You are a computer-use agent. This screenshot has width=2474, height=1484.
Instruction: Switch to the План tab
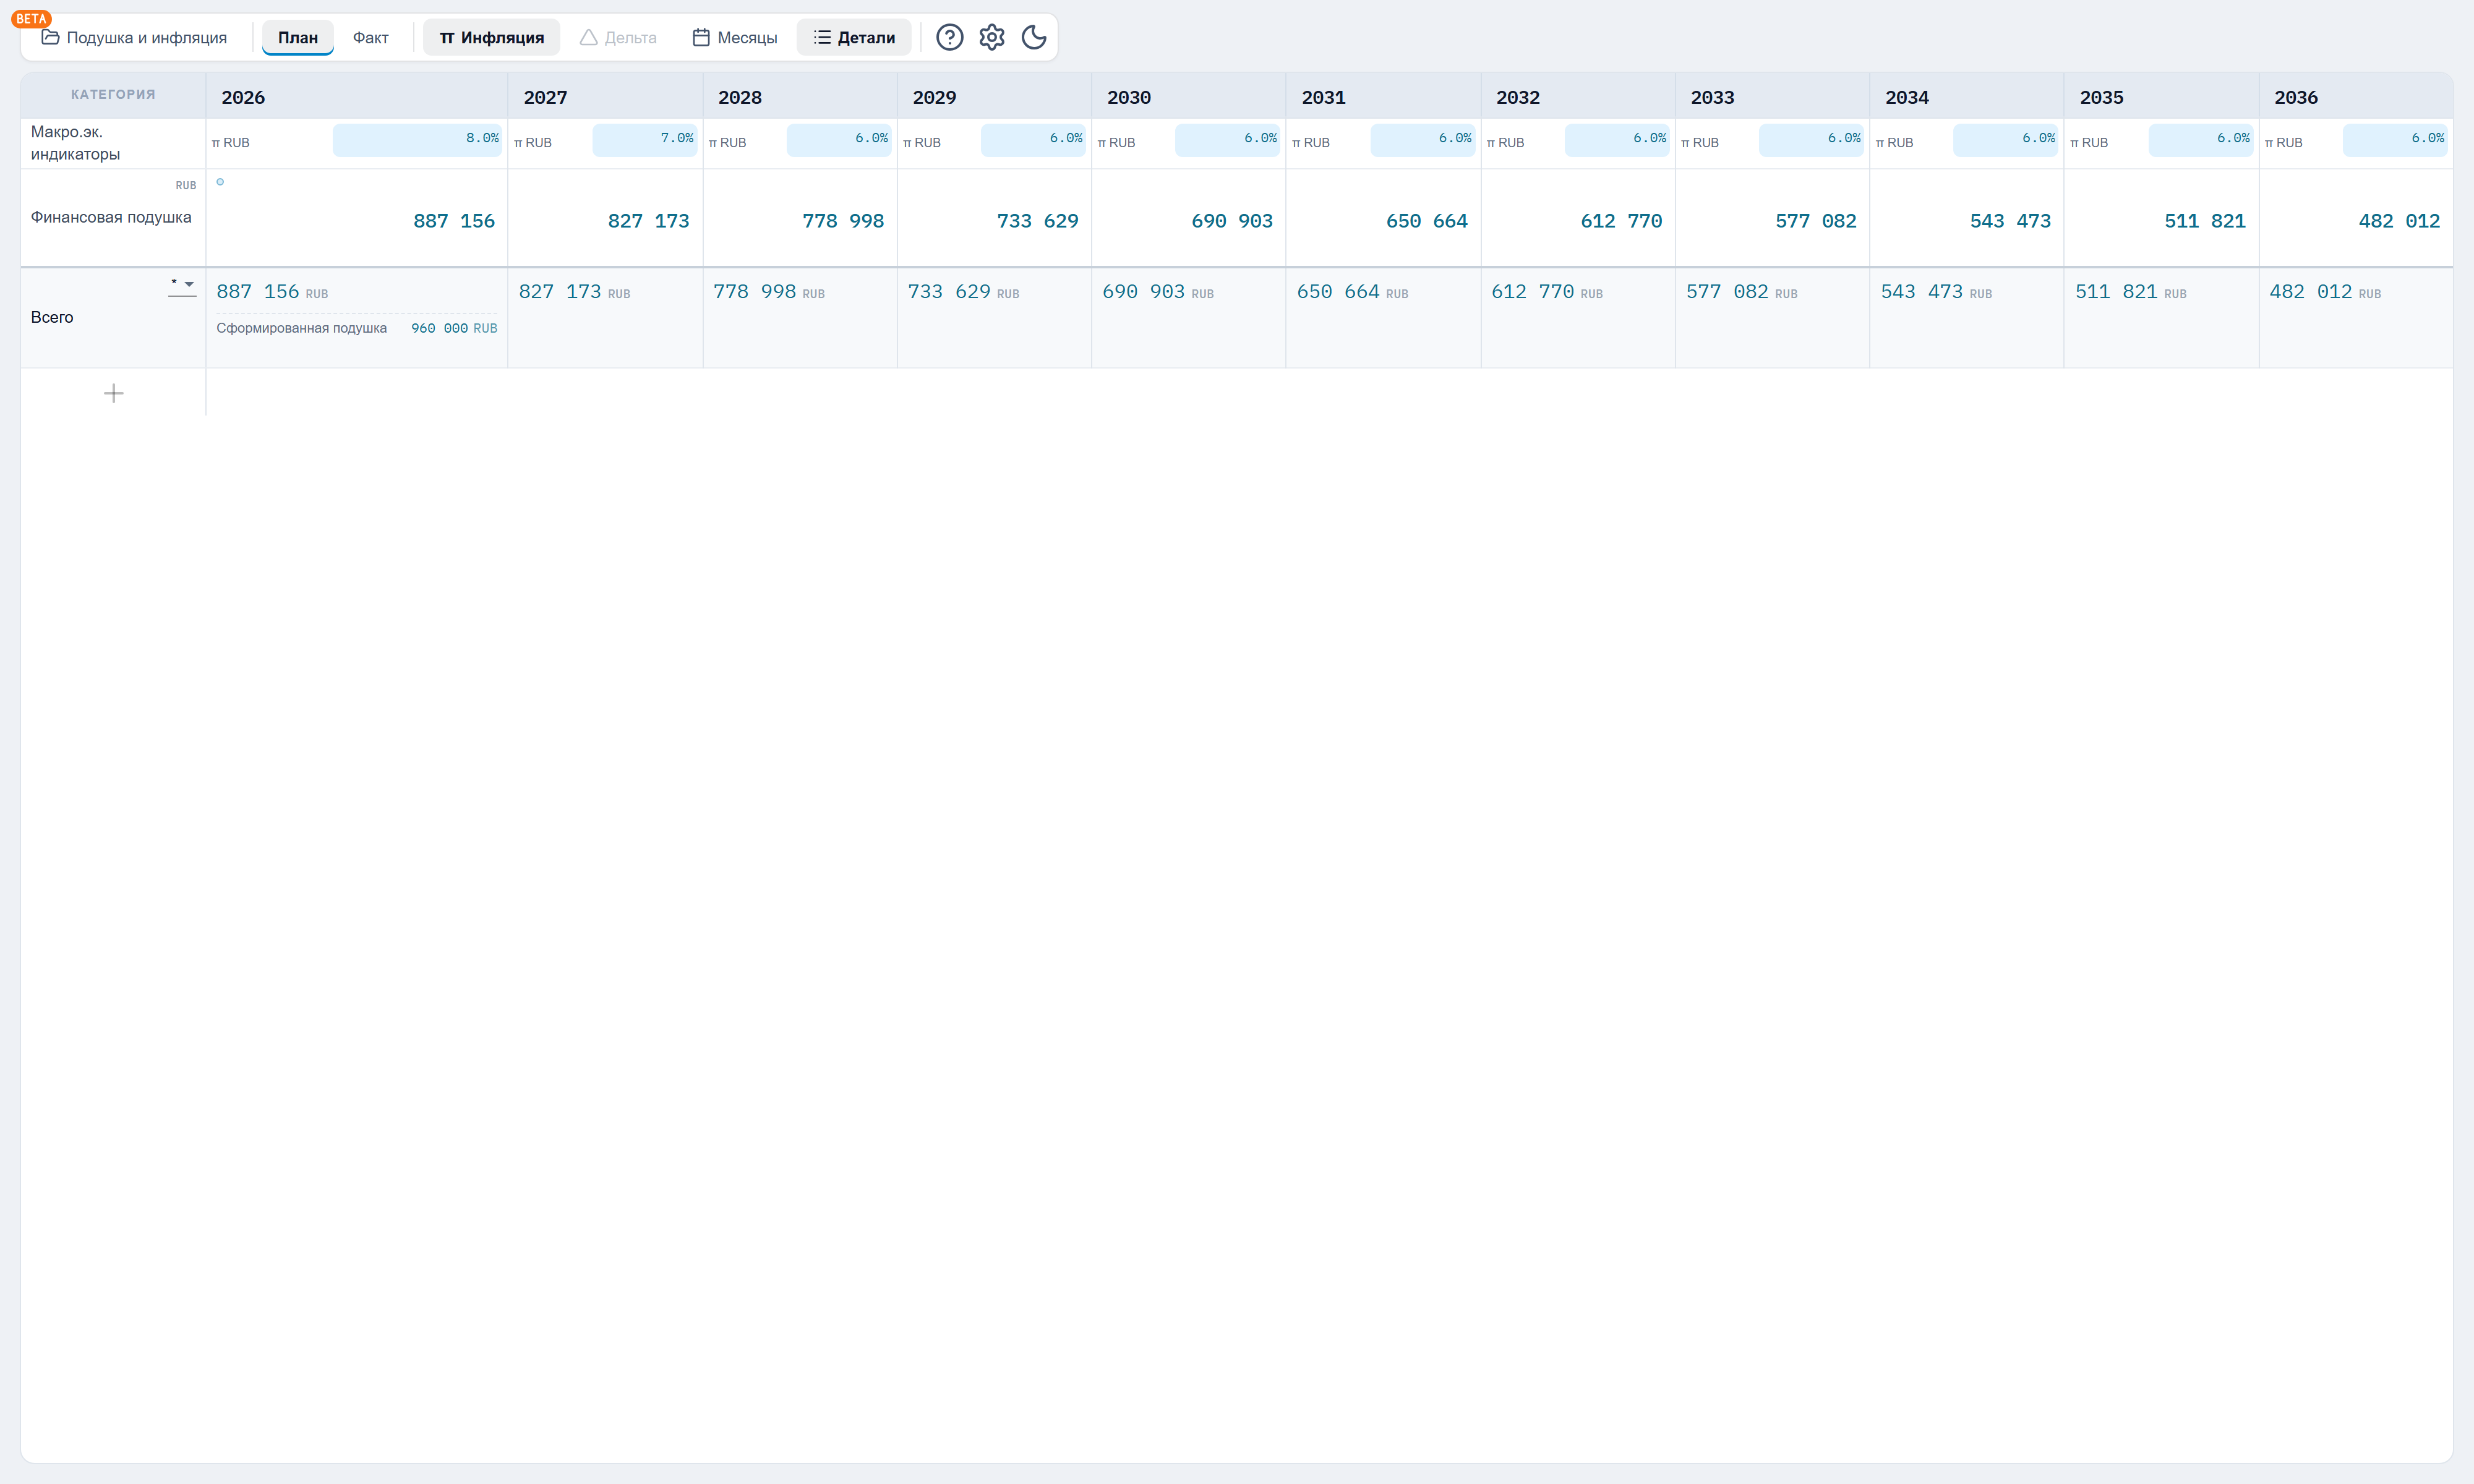(298, 37)
